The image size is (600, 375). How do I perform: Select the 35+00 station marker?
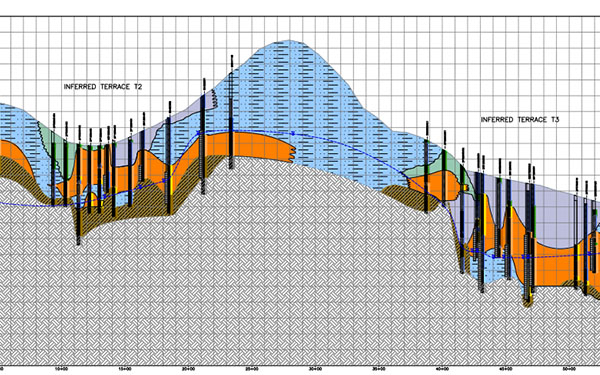point(378,369)
